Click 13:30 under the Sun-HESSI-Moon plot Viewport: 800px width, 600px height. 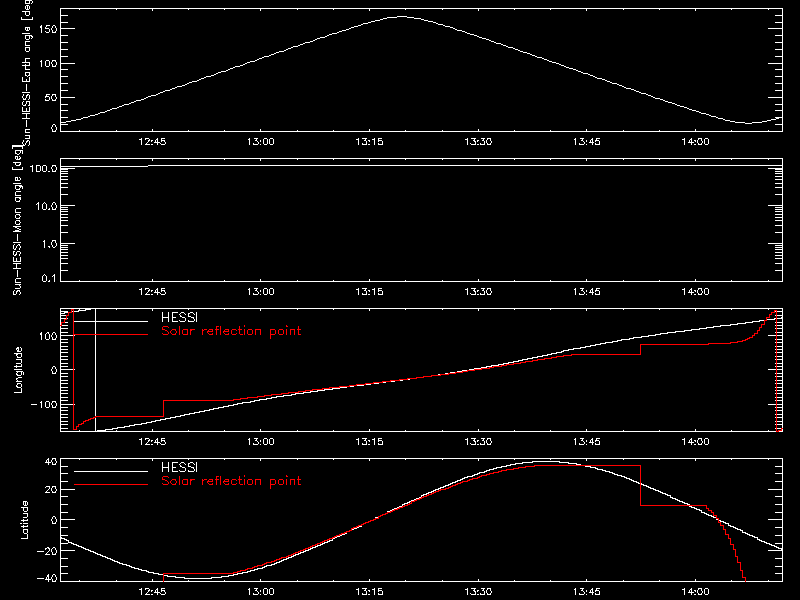pyautogui.click(x=478, y=292)
